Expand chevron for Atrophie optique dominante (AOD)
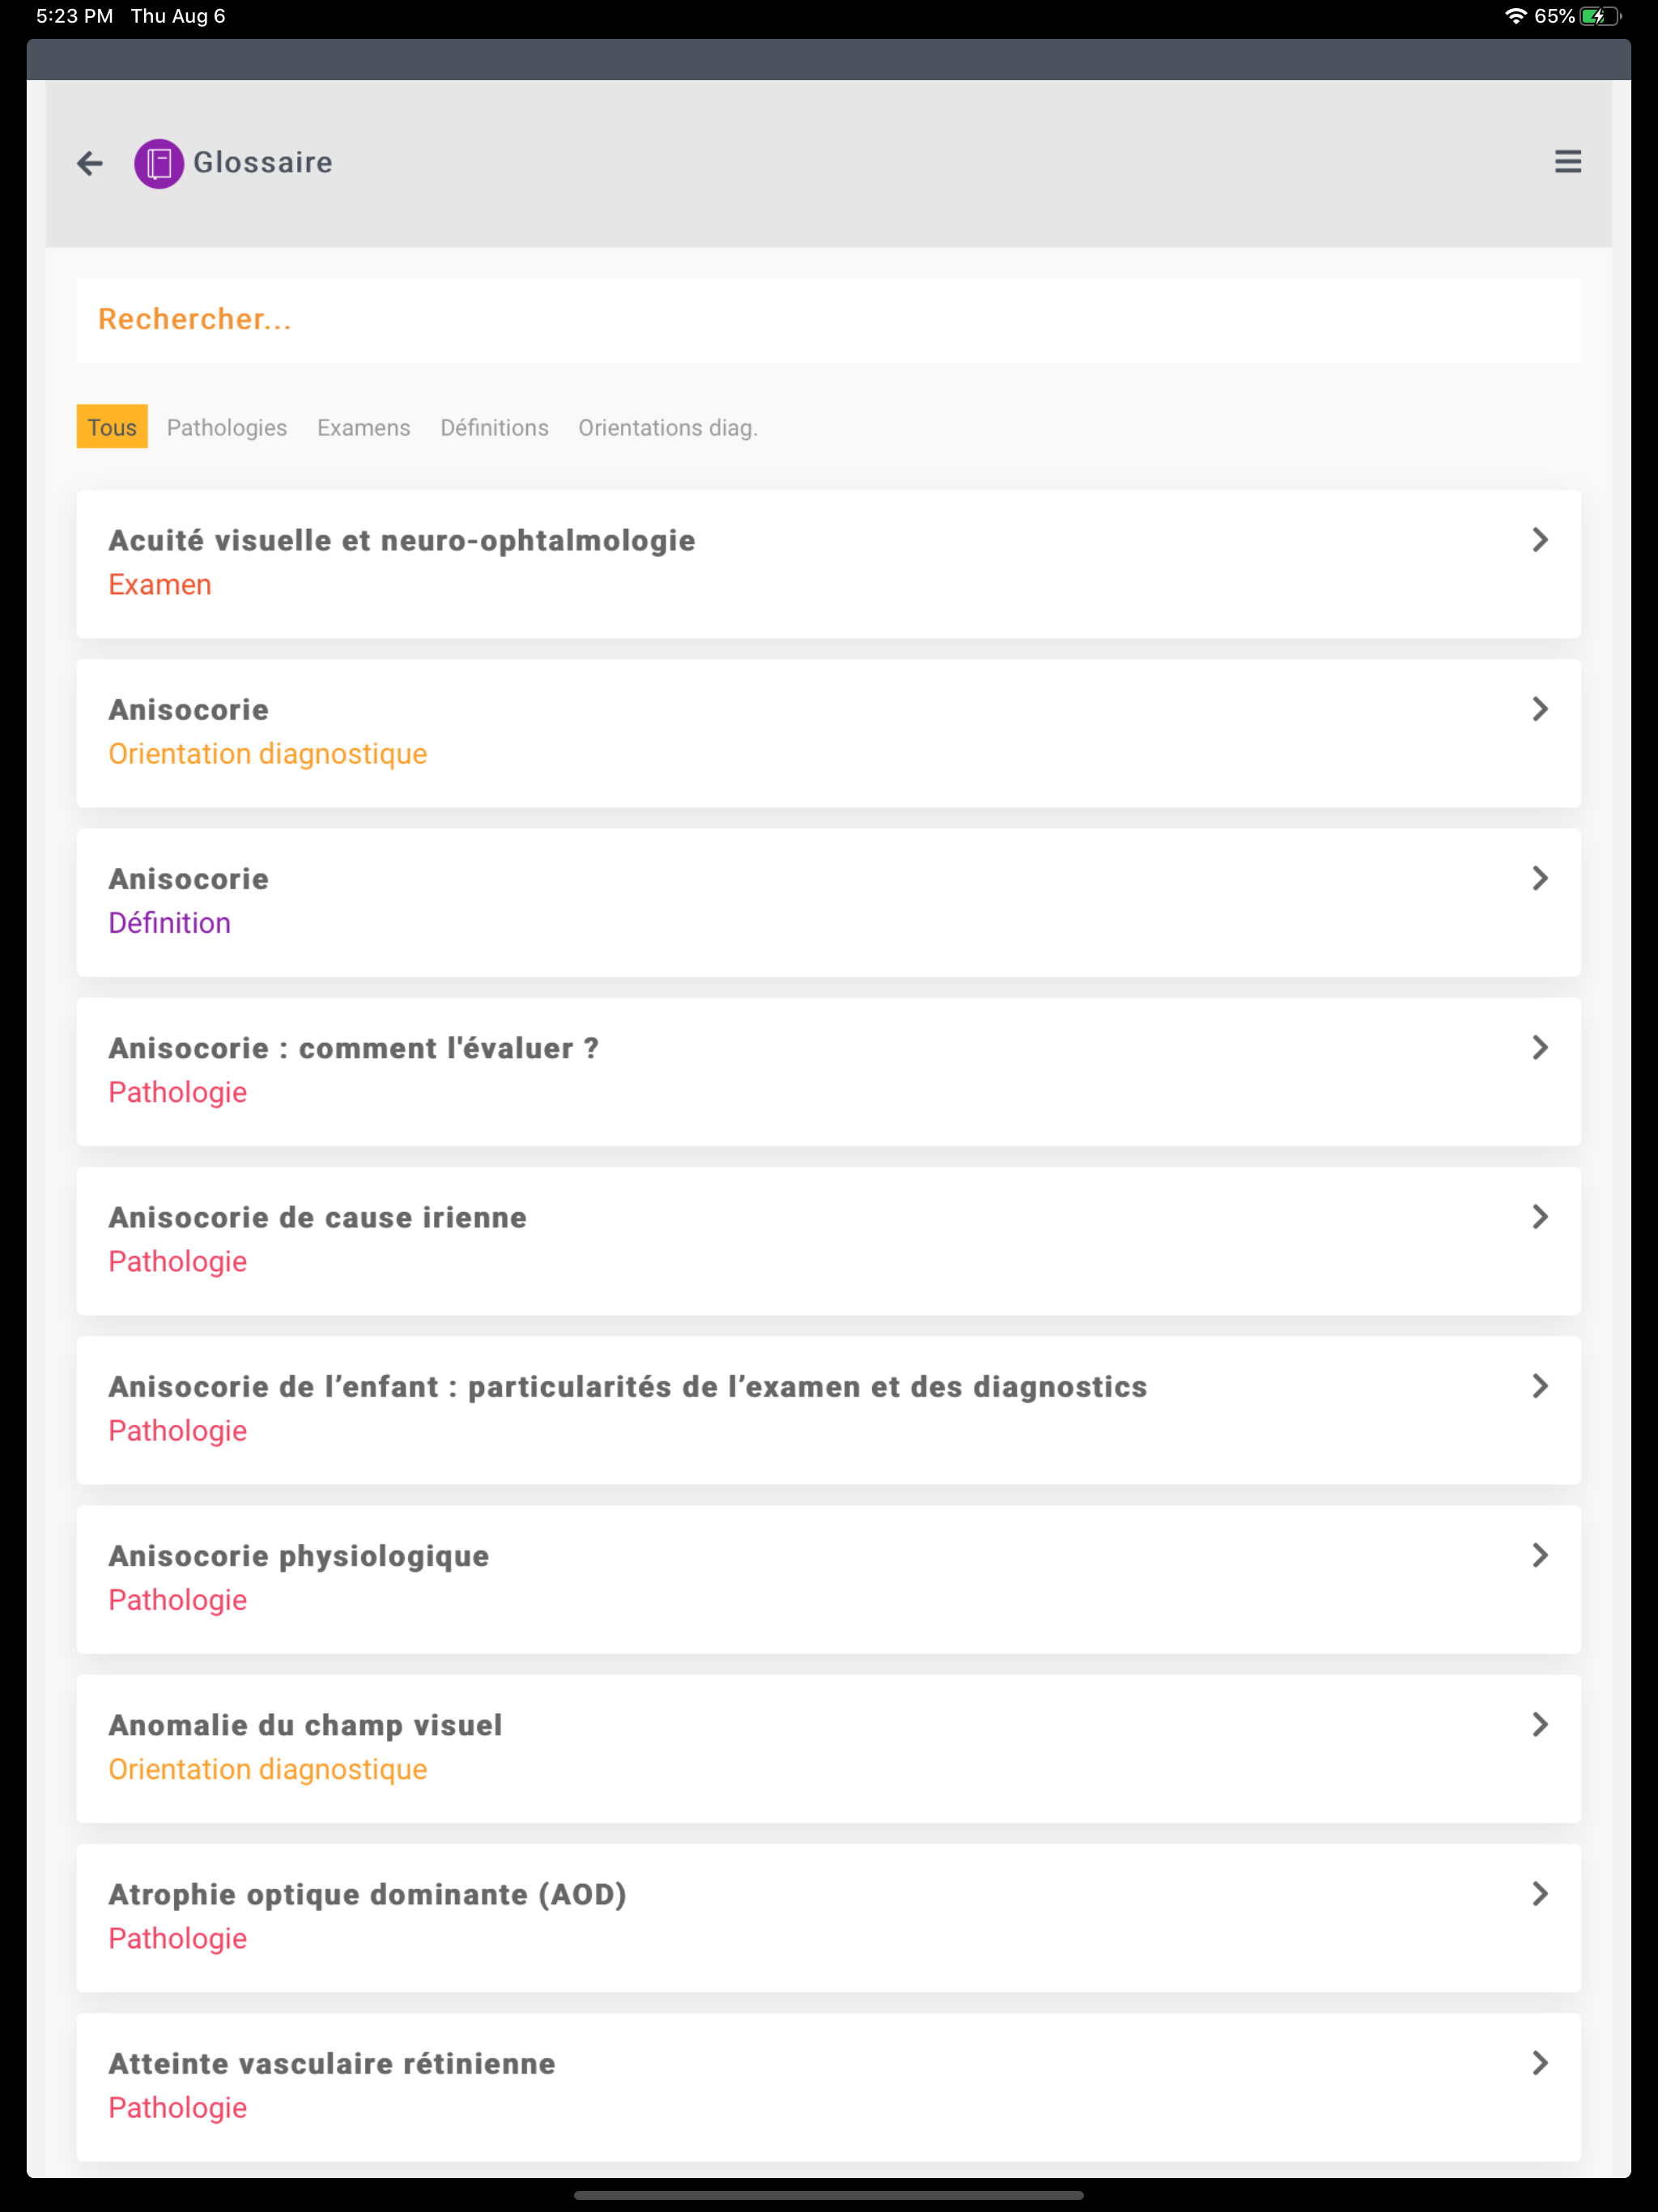The width and height of the screenshot is (1658, 2212). click(x=1540, y=1894)
